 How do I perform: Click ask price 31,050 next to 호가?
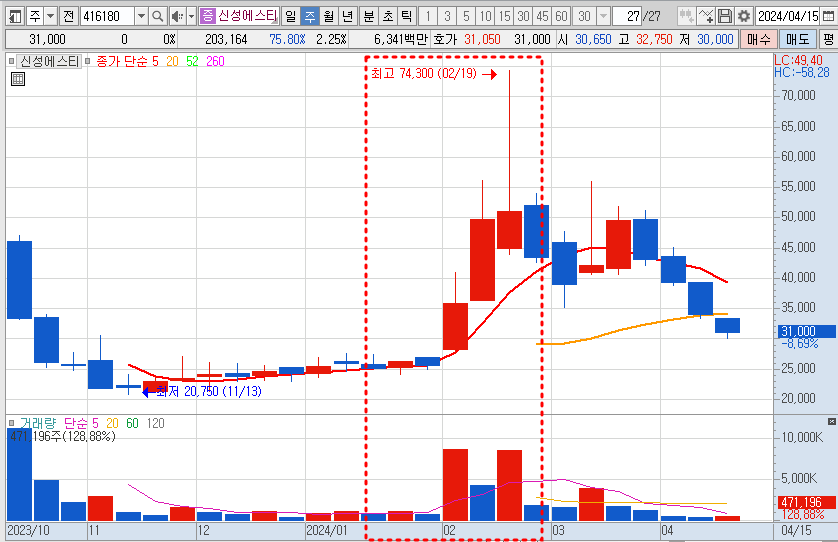coord(482,39)
